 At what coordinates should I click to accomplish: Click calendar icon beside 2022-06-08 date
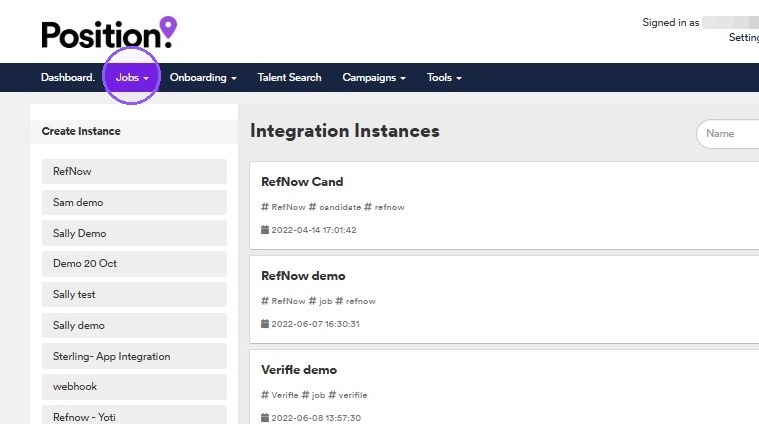point(265,418)
